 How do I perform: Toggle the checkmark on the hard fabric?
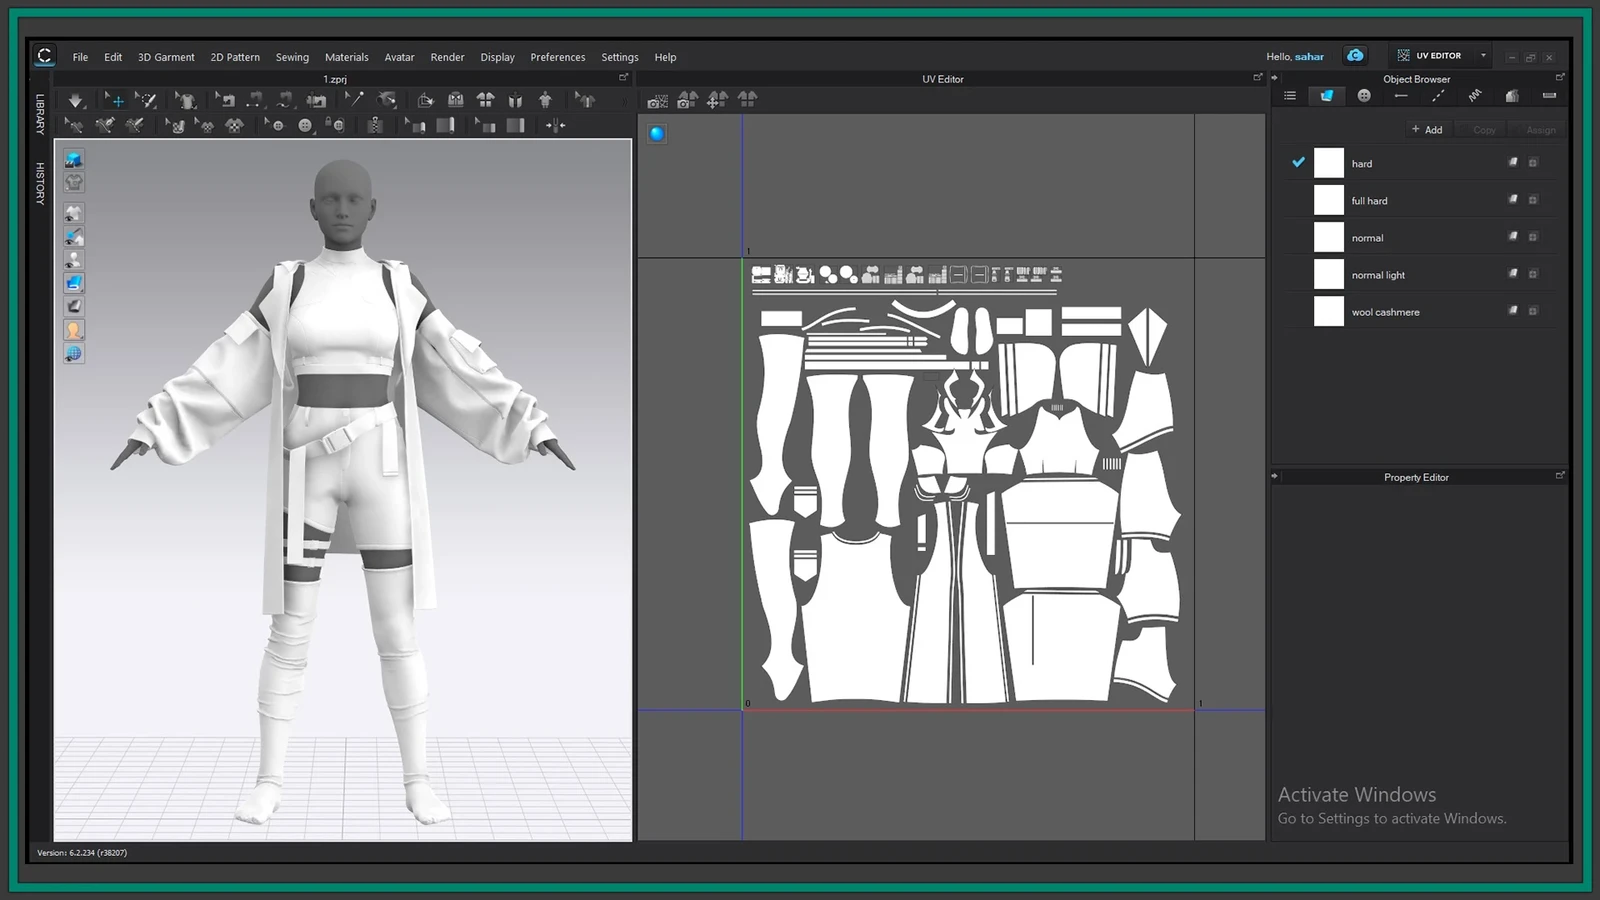pyautogui.click(x=1298, y=162)
